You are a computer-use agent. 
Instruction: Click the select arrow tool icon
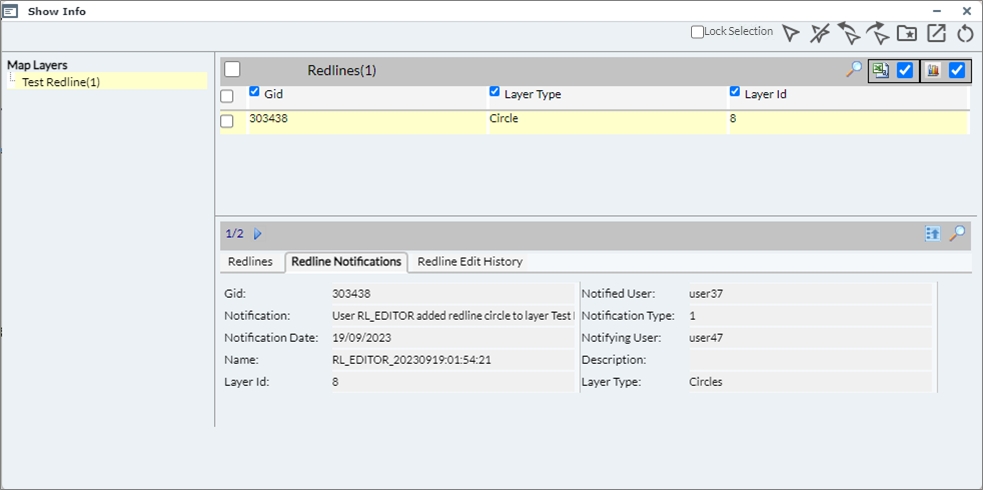(x=791, y=34)
